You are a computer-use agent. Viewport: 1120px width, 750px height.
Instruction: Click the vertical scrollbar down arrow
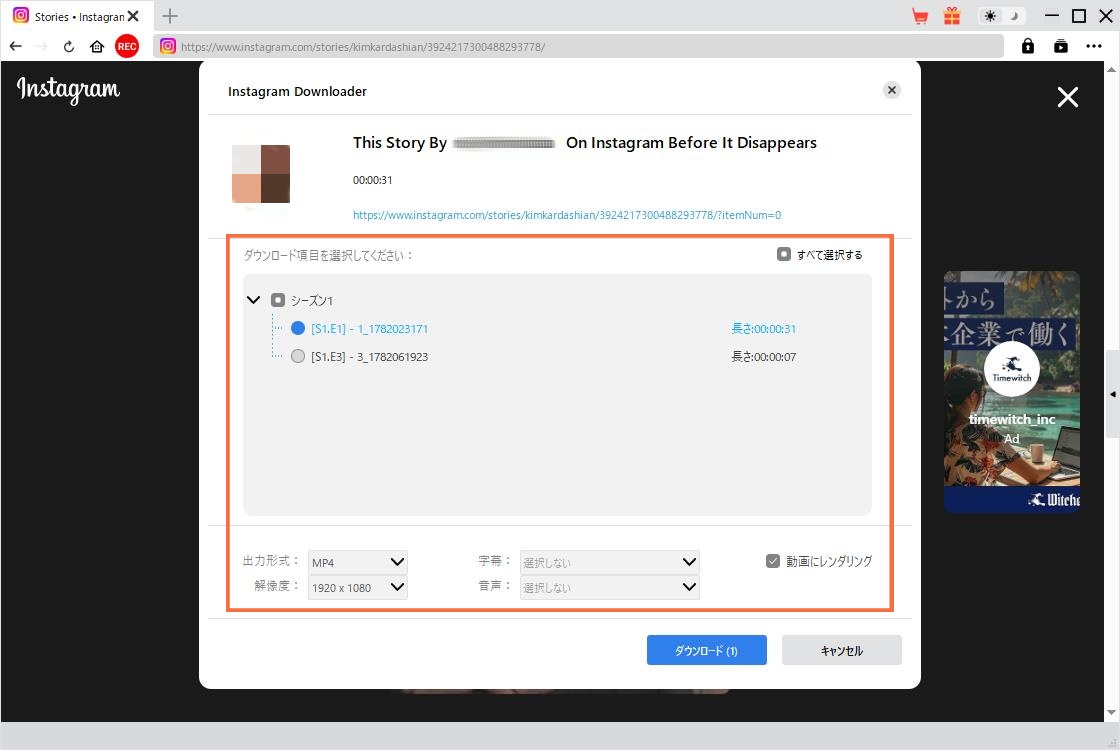pos(1111,712)
